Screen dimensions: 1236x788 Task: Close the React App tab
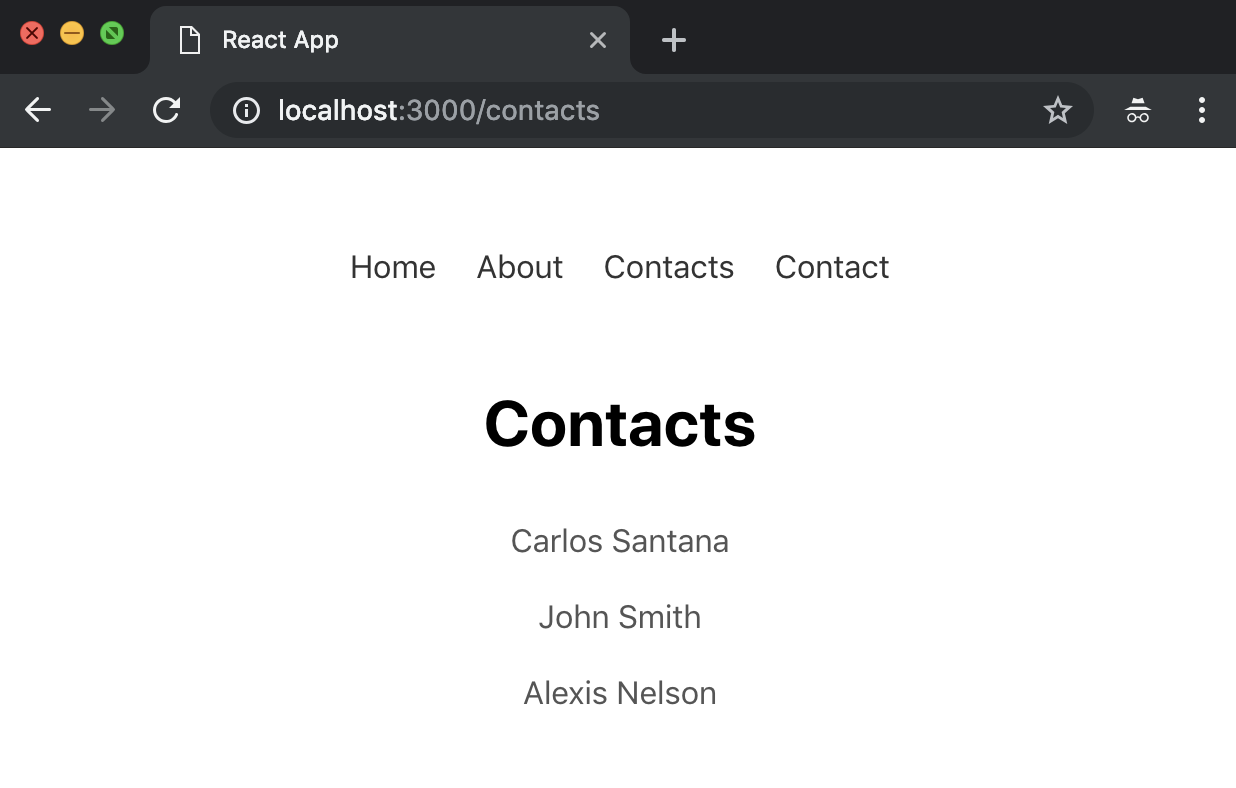(598, 40)
